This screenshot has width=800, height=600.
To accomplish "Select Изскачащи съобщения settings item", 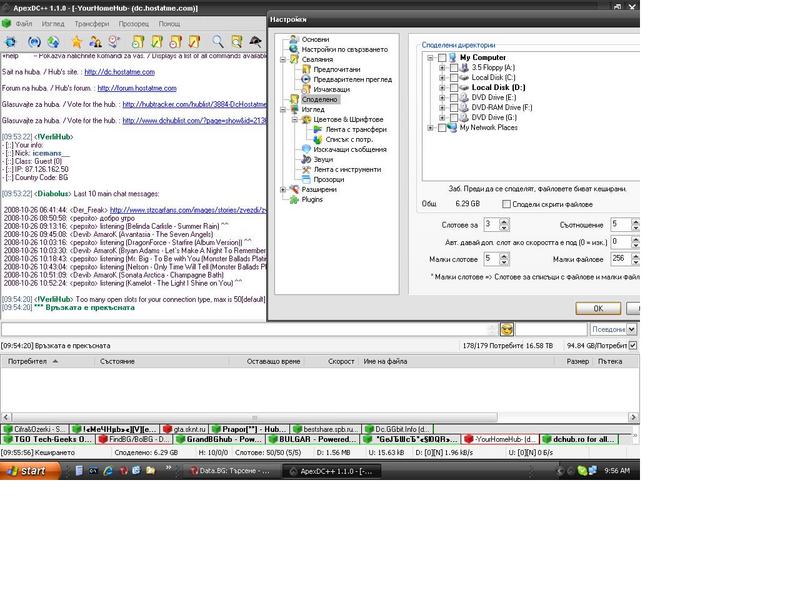I will tap(350, 149).
